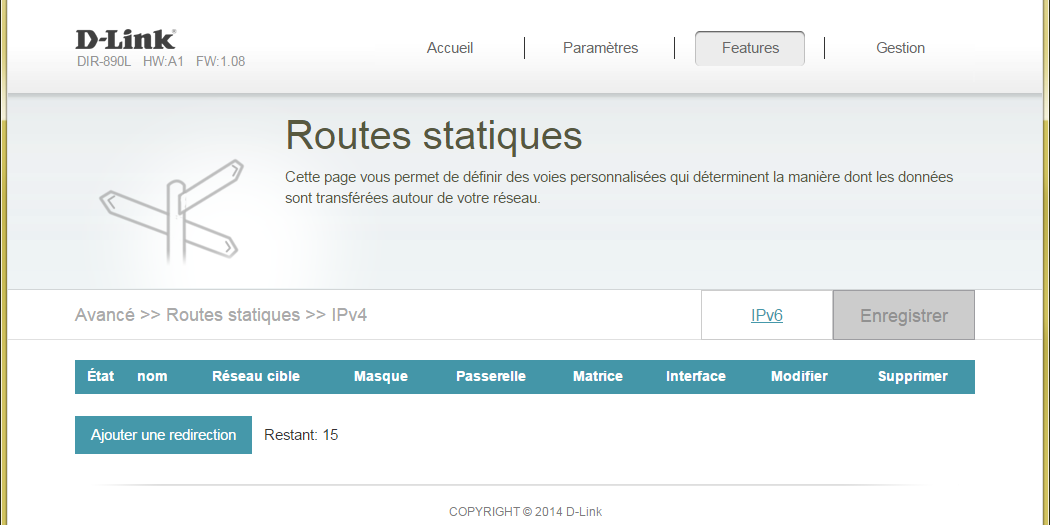Switch to the IPv6 routes page

(766, 316)
